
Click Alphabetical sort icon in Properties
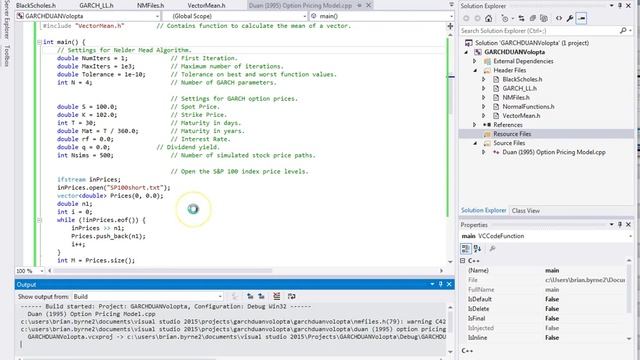click(x=477, y=249)
